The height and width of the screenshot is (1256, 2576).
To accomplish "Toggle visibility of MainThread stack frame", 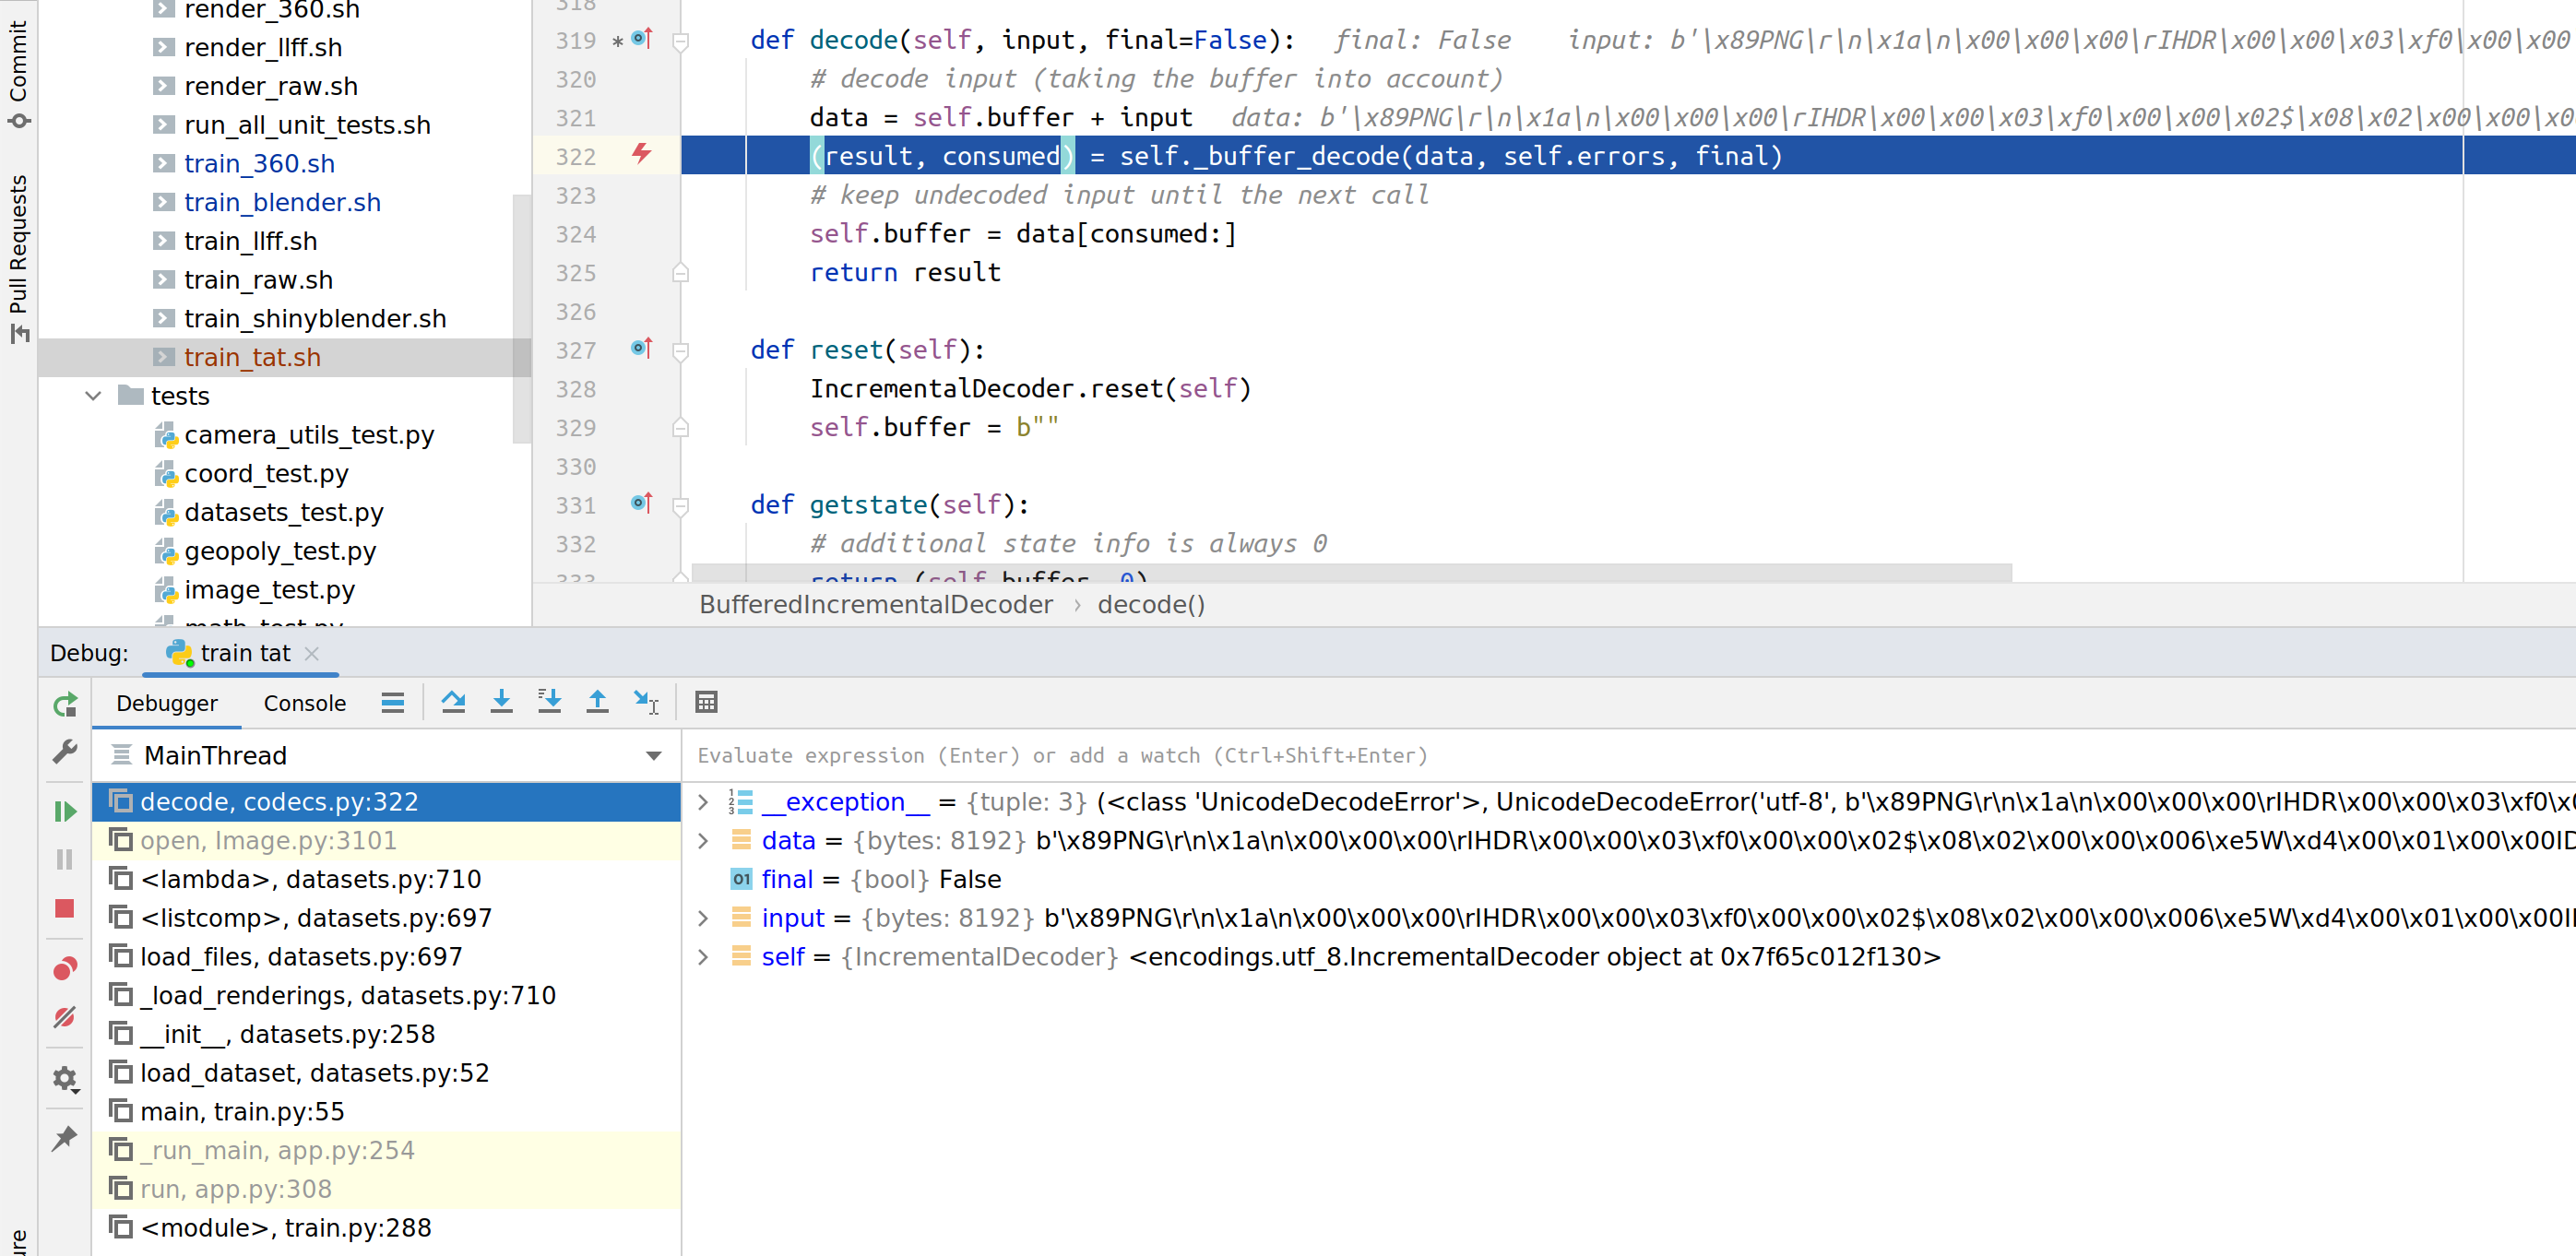I will click(654, 755).
